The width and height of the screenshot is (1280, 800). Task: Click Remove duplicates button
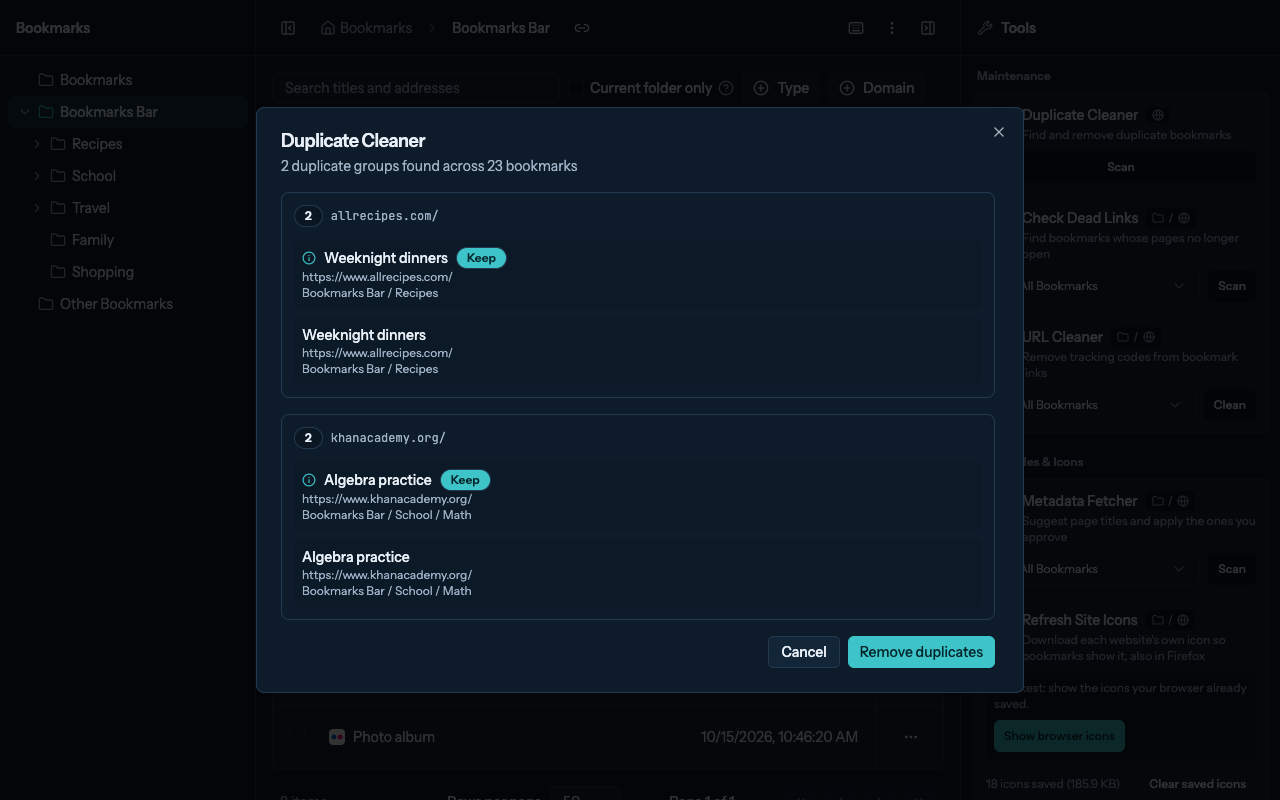point(921,652)
